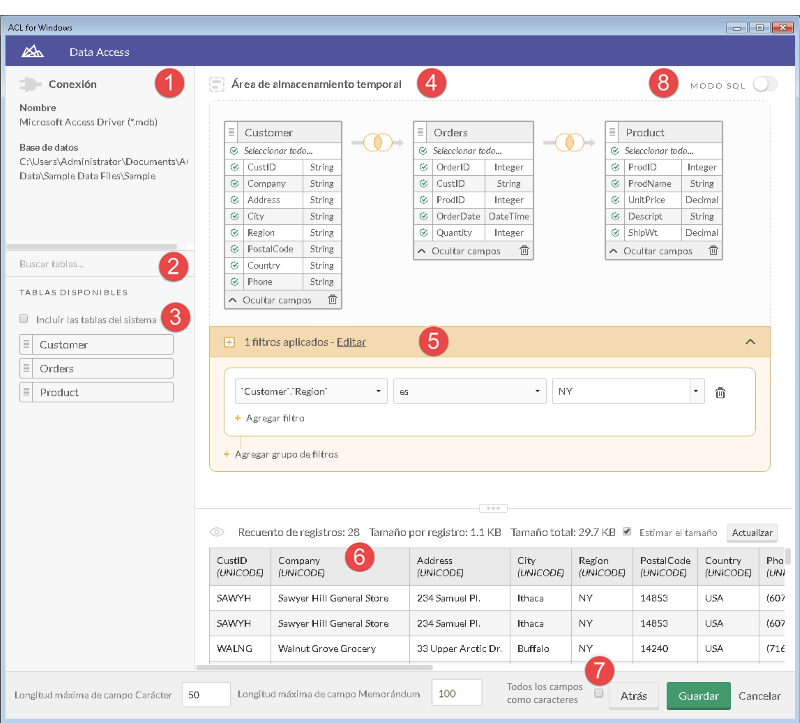Open the 'Customer'.'Region' field dropdown
This screenshot has height=723, width=800.
311,392
